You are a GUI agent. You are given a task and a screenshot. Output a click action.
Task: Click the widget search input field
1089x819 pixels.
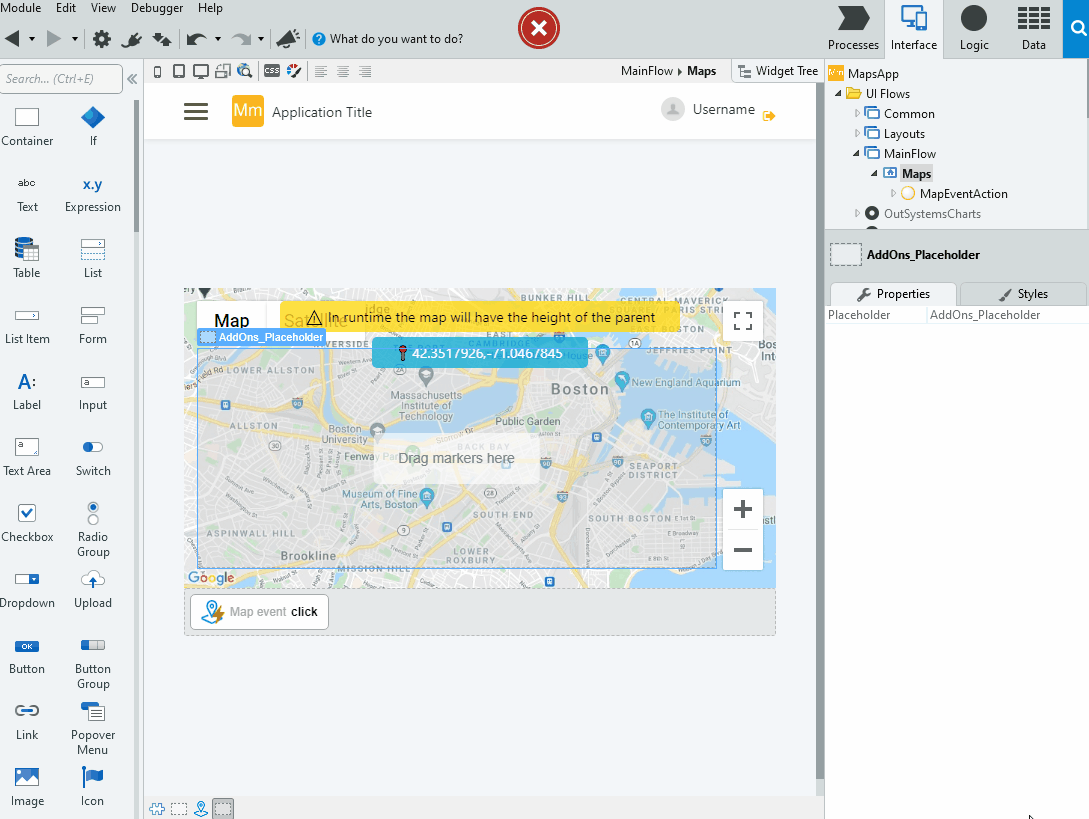pyautogui.click(x=61, y=78)
